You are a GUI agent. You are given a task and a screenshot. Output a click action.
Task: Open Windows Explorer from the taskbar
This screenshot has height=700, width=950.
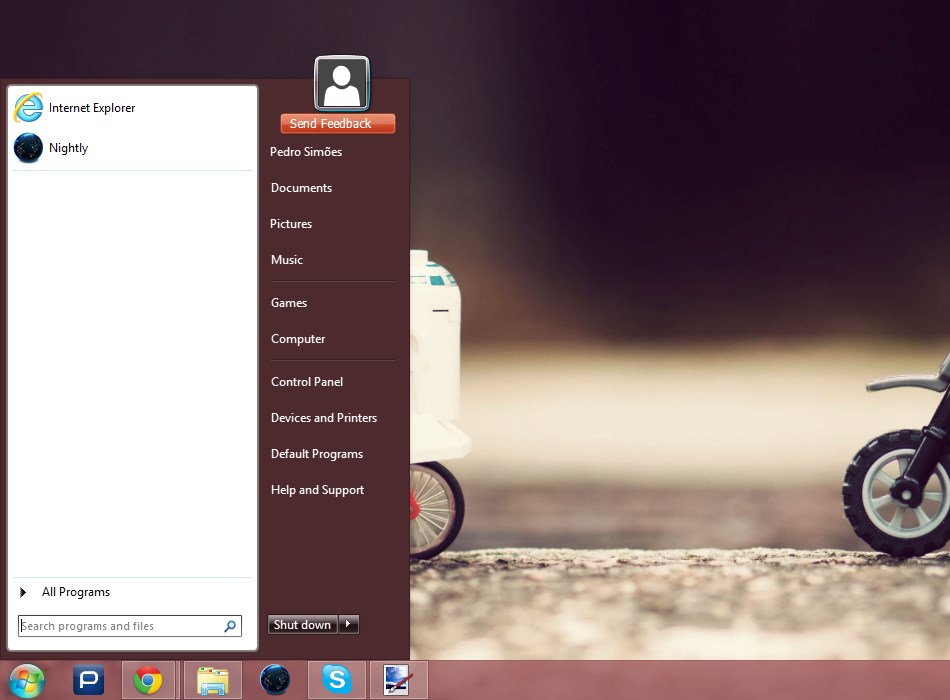click(x=212, y=681)
